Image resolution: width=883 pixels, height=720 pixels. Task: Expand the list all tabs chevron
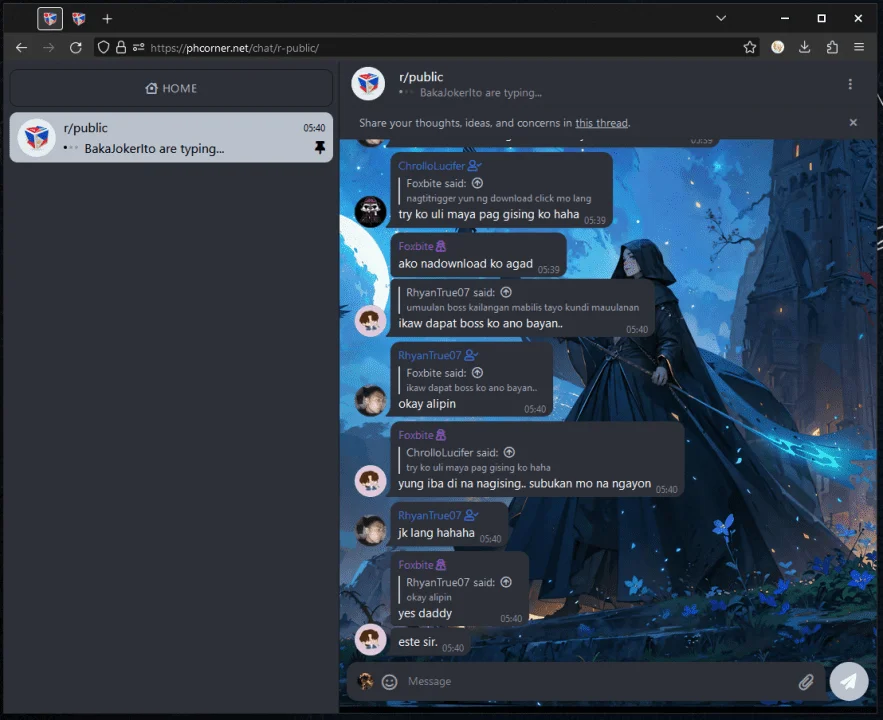[x=721, y=18]
